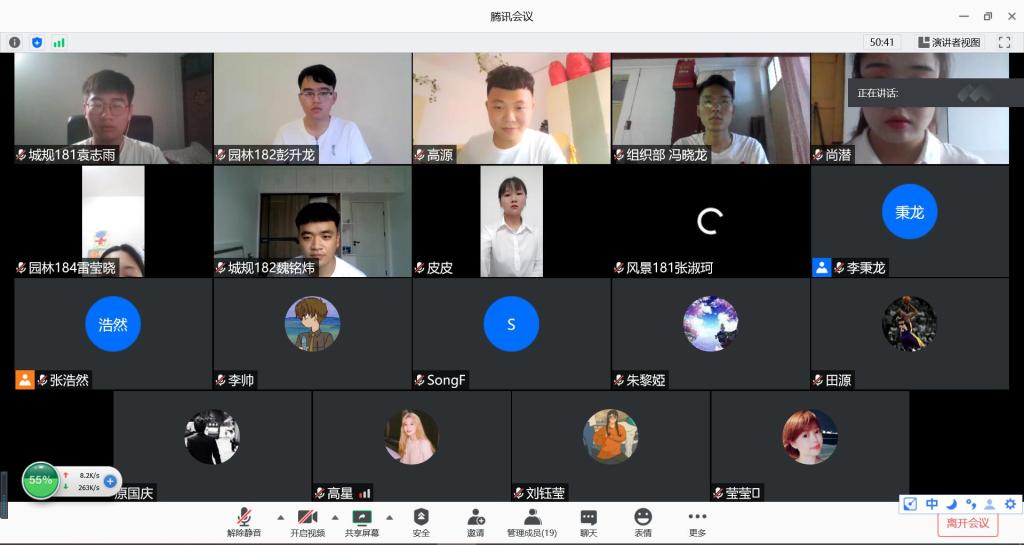Enter full screen mode
Screen dimensions: 1024x545
coord(1004,42)
